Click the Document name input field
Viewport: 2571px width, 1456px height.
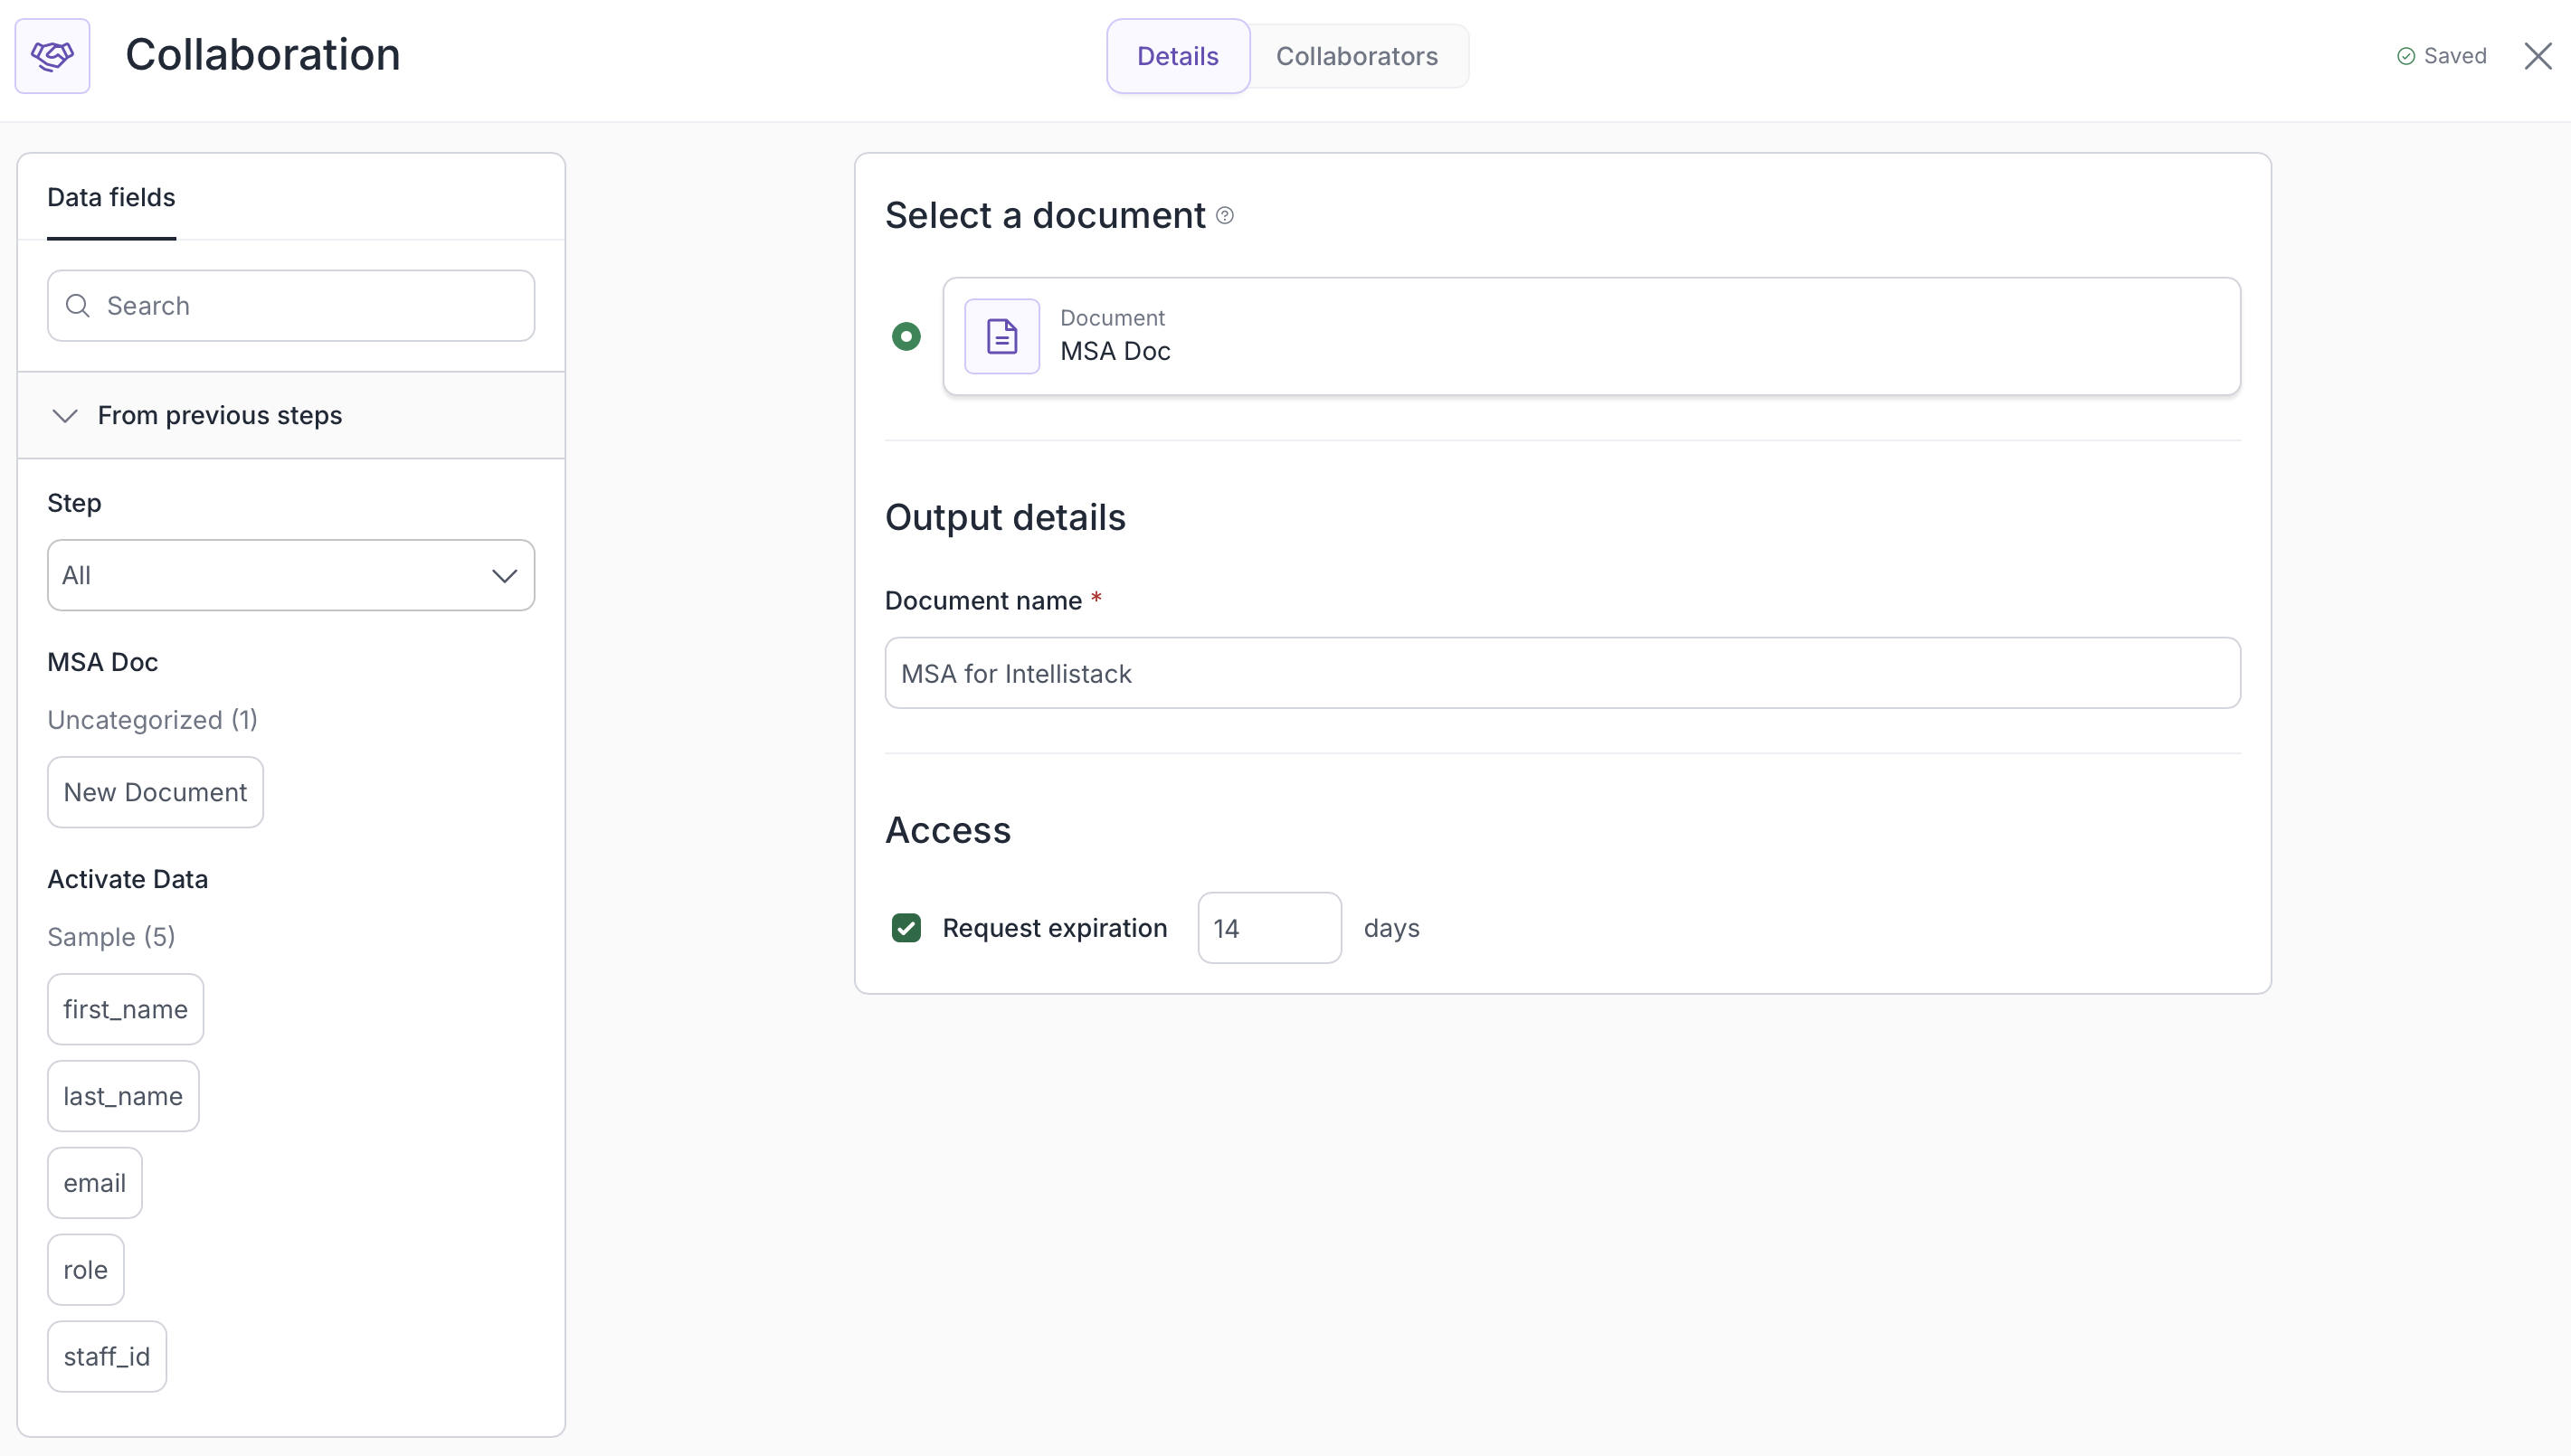tap(1562, 673)
